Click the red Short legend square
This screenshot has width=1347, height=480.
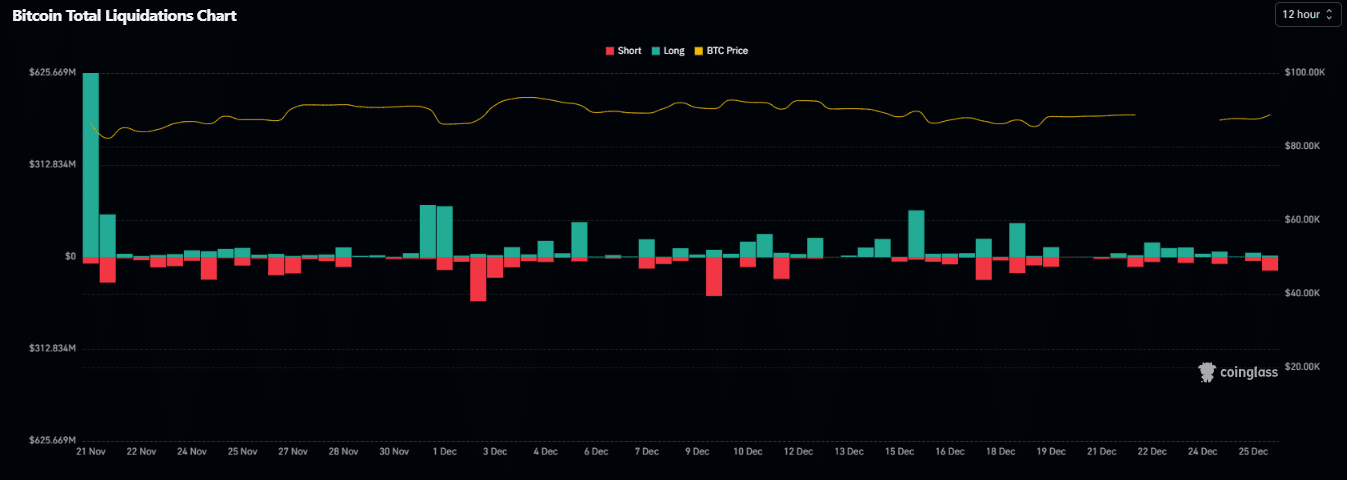pos(610,50)
